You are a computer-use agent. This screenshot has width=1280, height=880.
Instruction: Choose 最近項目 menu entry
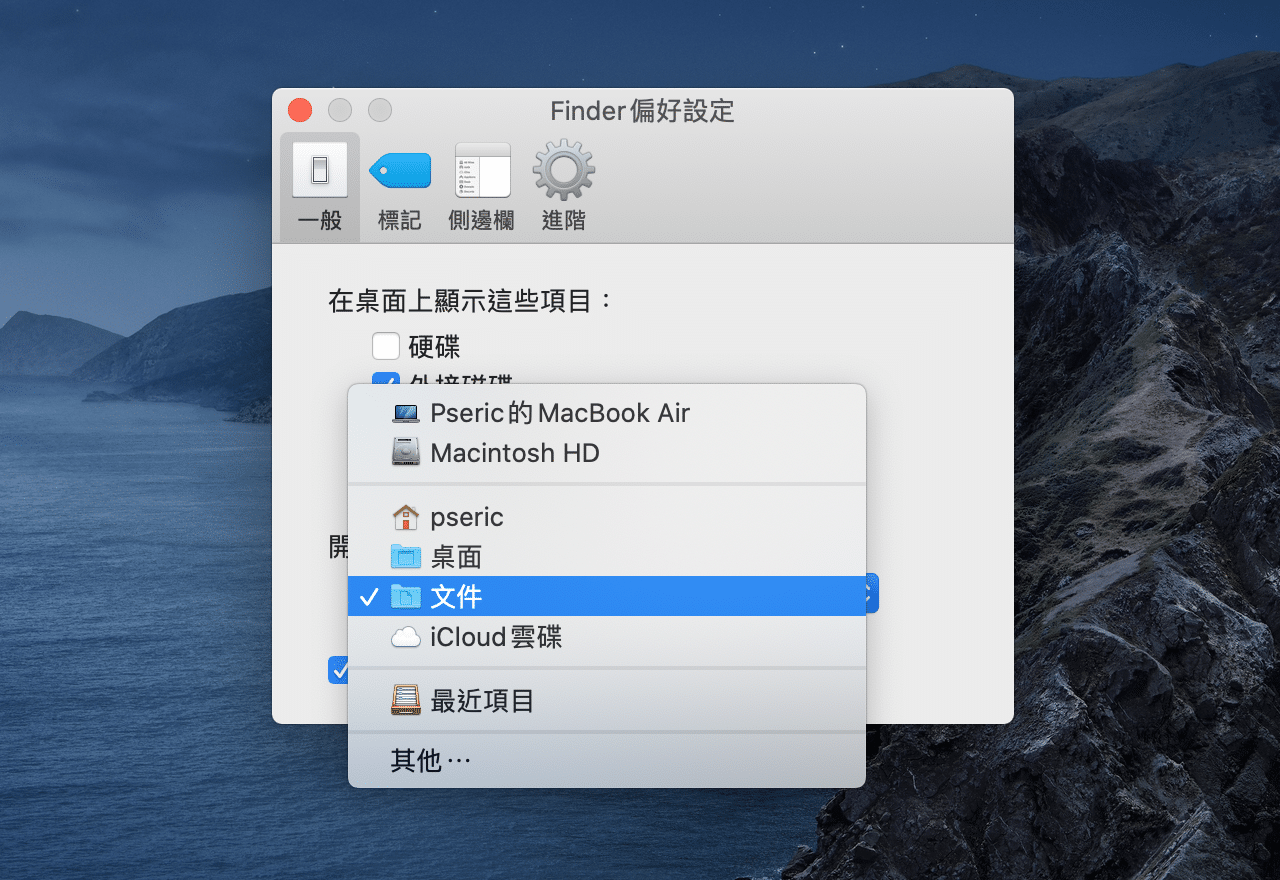point(607,701)
